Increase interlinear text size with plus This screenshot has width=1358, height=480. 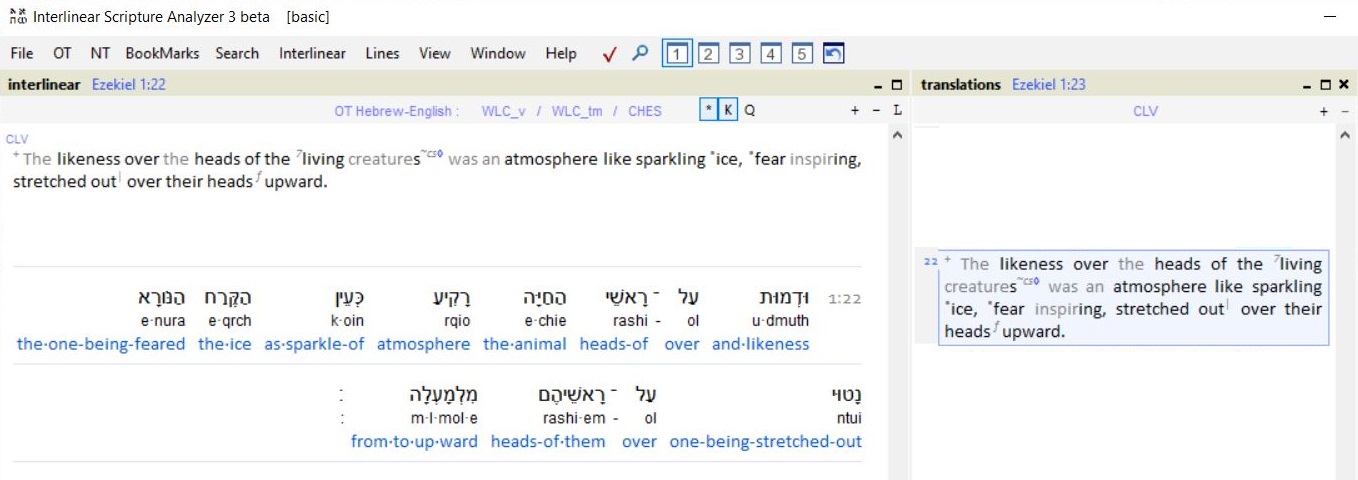click(855, 111)
